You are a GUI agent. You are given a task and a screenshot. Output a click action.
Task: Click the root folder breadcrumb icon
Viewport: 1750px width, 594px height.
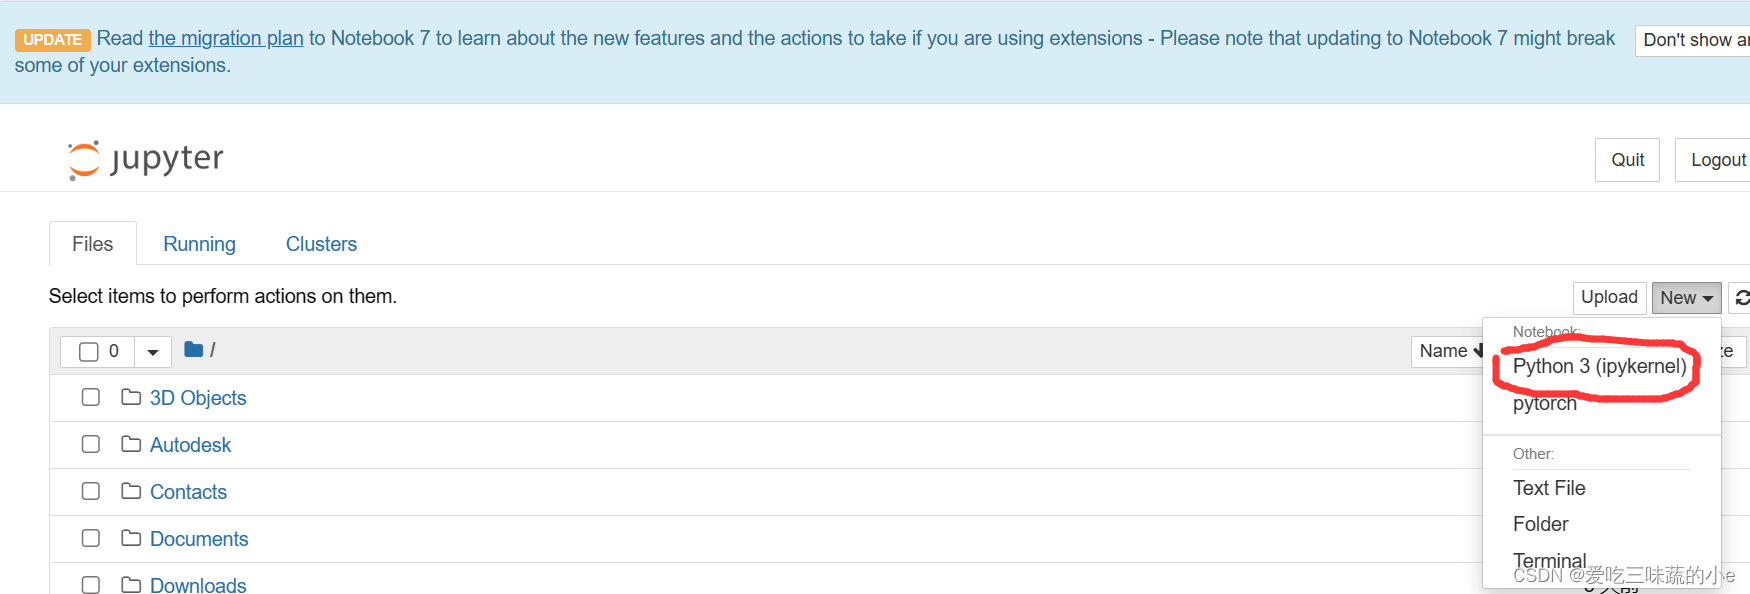coord(194,350)
